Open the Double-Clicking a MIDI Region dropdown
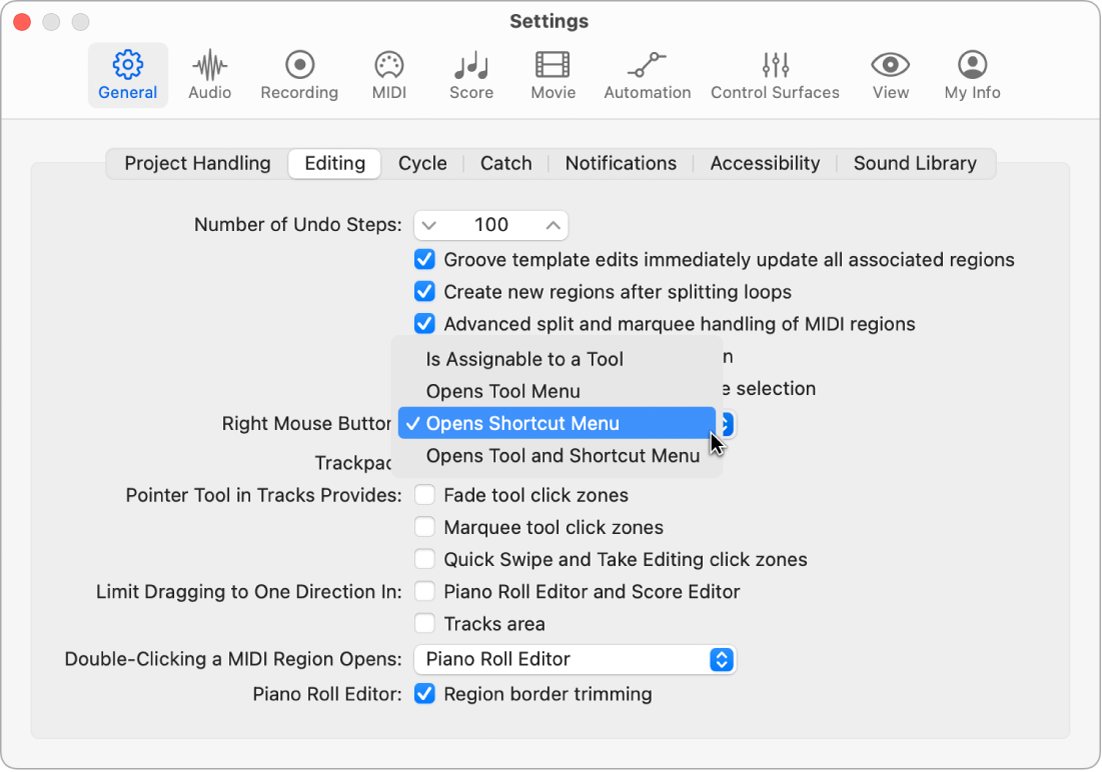The width and height of the screenshot is (1102, 772). (719, 659)
